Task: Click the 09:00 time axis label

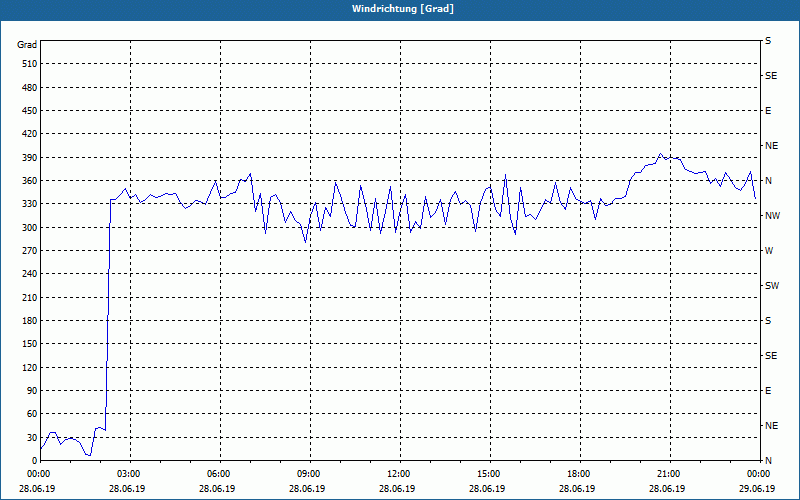Action: click(x=308, y=473)
